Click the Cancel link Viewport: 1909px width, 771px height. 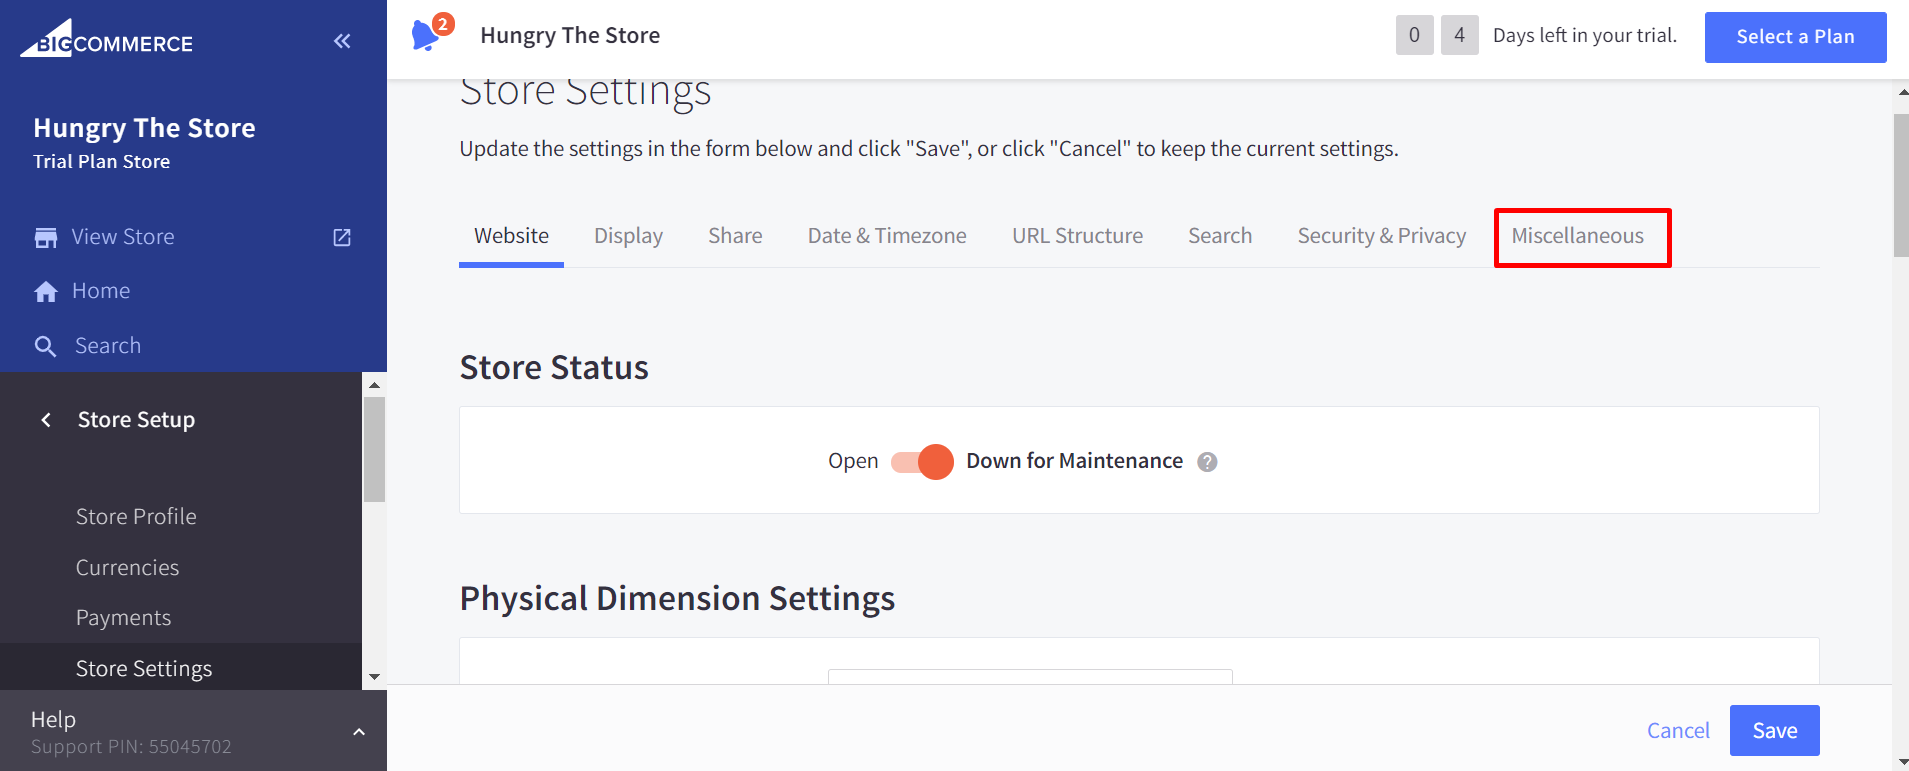(1677, 731)
